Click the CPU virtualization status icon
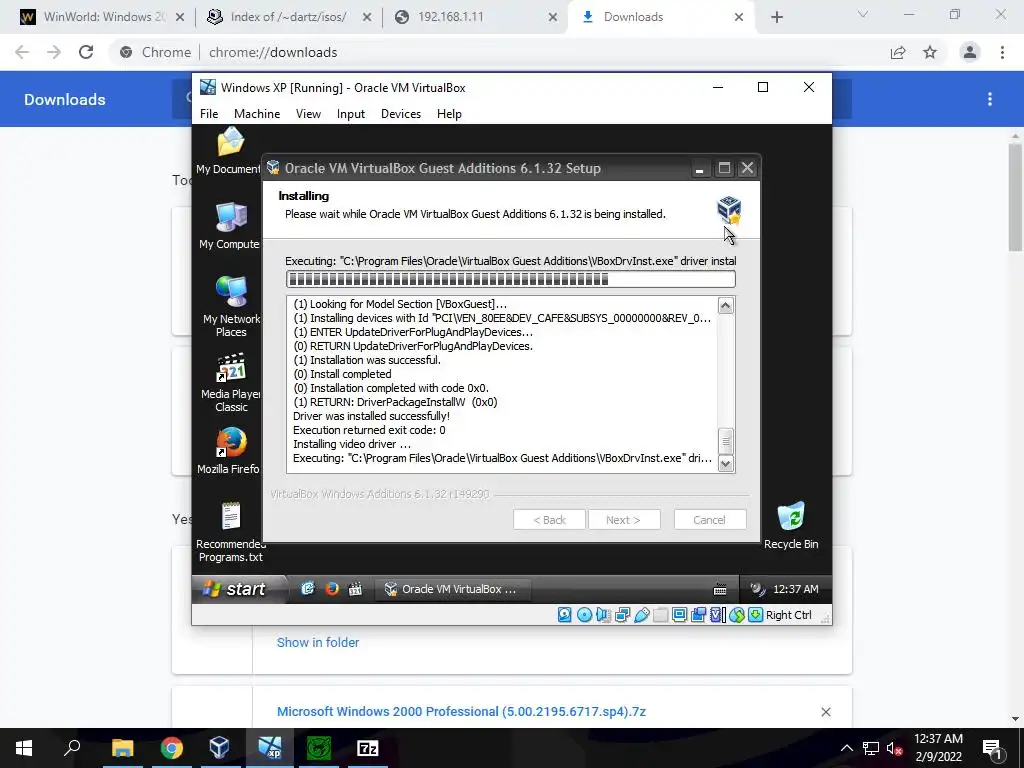 point(717,615)
